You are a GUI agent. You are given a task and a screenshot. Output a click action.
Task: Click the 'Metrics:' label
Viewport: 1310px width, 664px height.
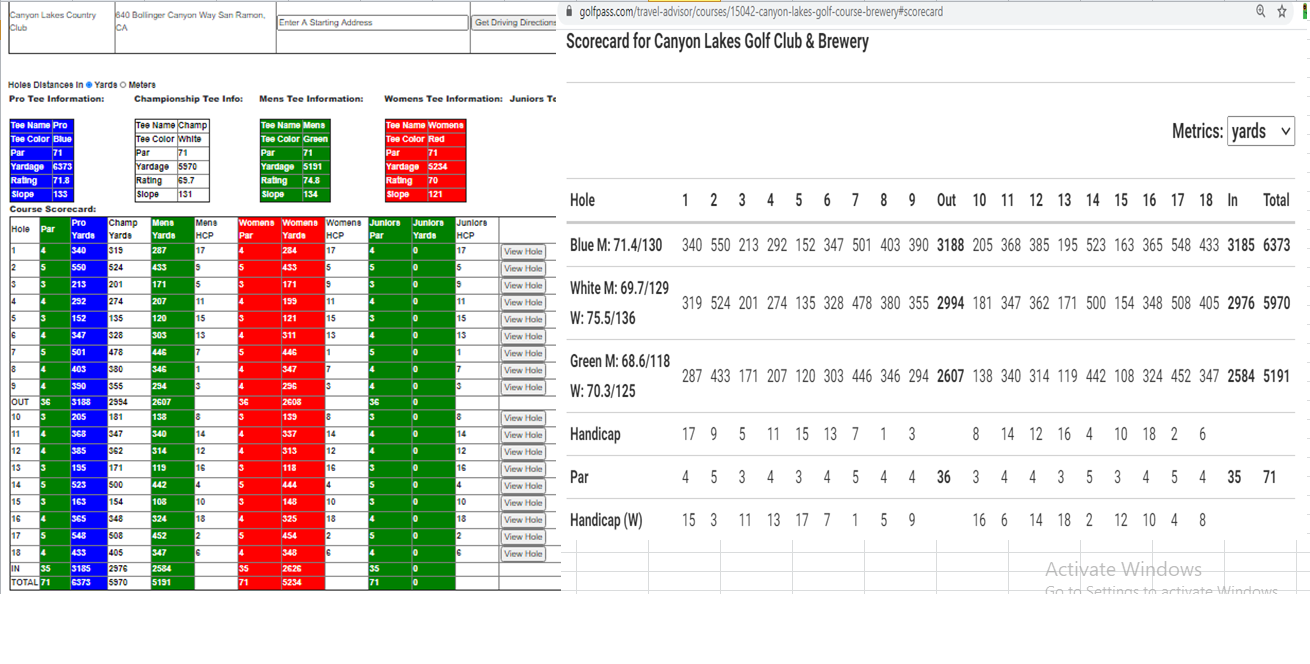(1197, 131)
